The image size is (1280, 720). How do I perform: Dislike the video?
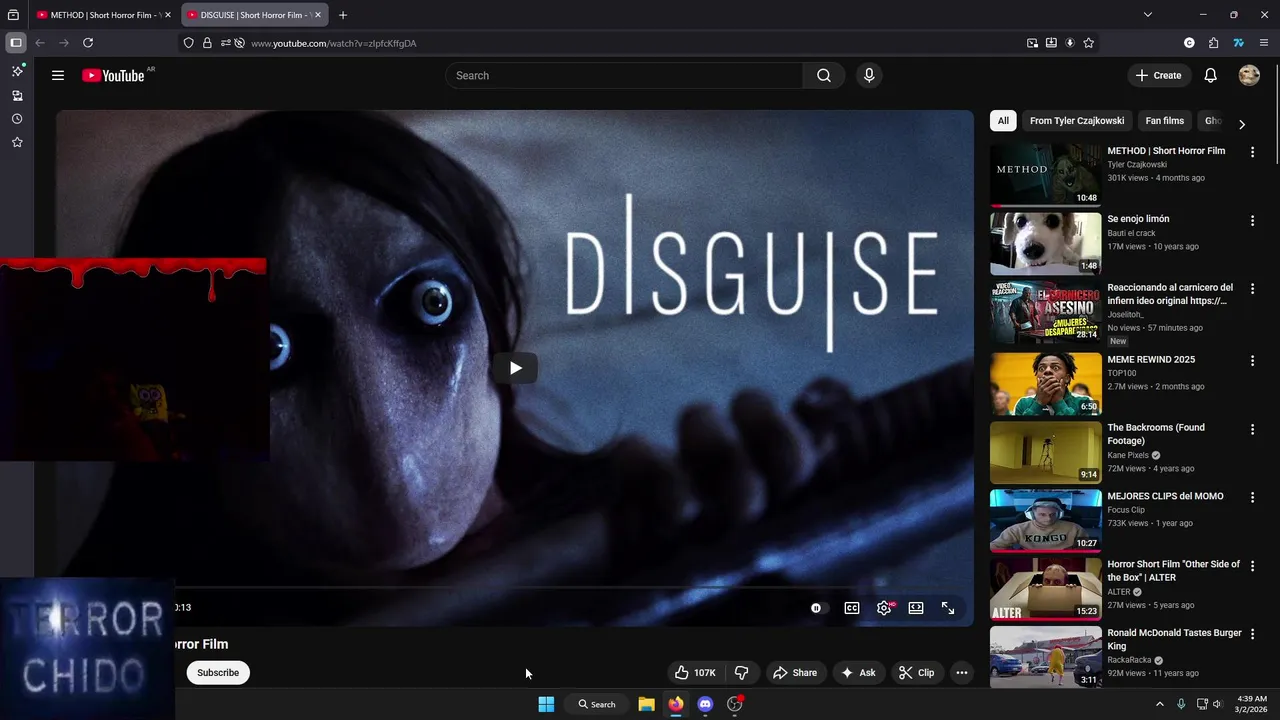click(742, 673)
